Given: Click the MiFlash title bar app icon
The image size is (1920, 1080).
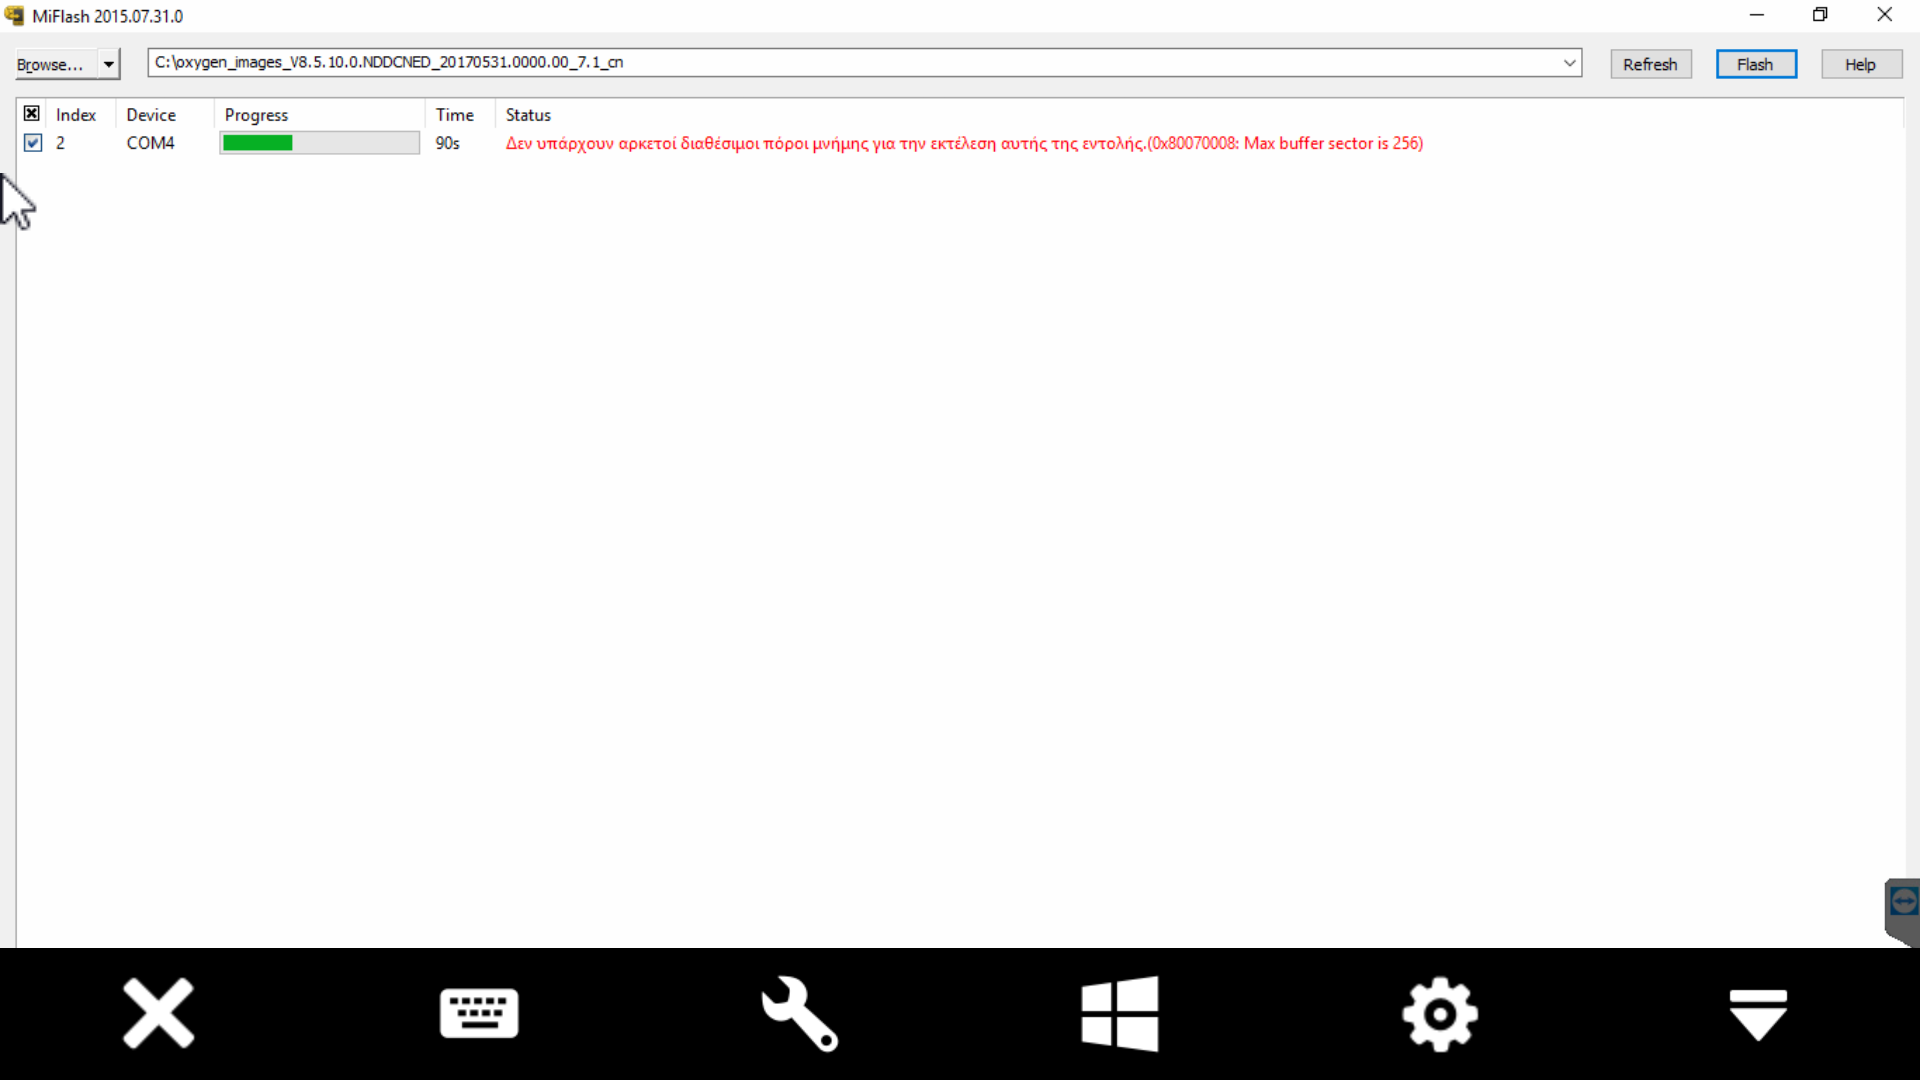Looking at the screenshot, I should point(14,16).
